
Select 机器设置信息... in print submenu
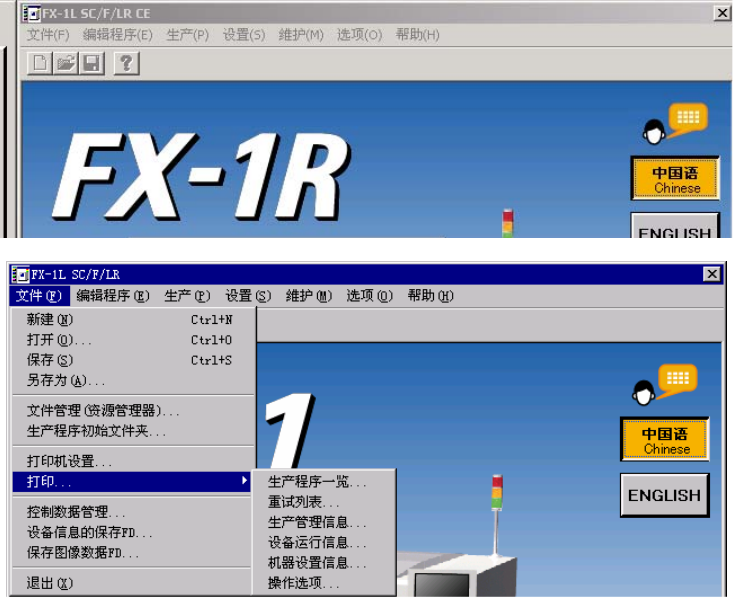click(324, 563)
